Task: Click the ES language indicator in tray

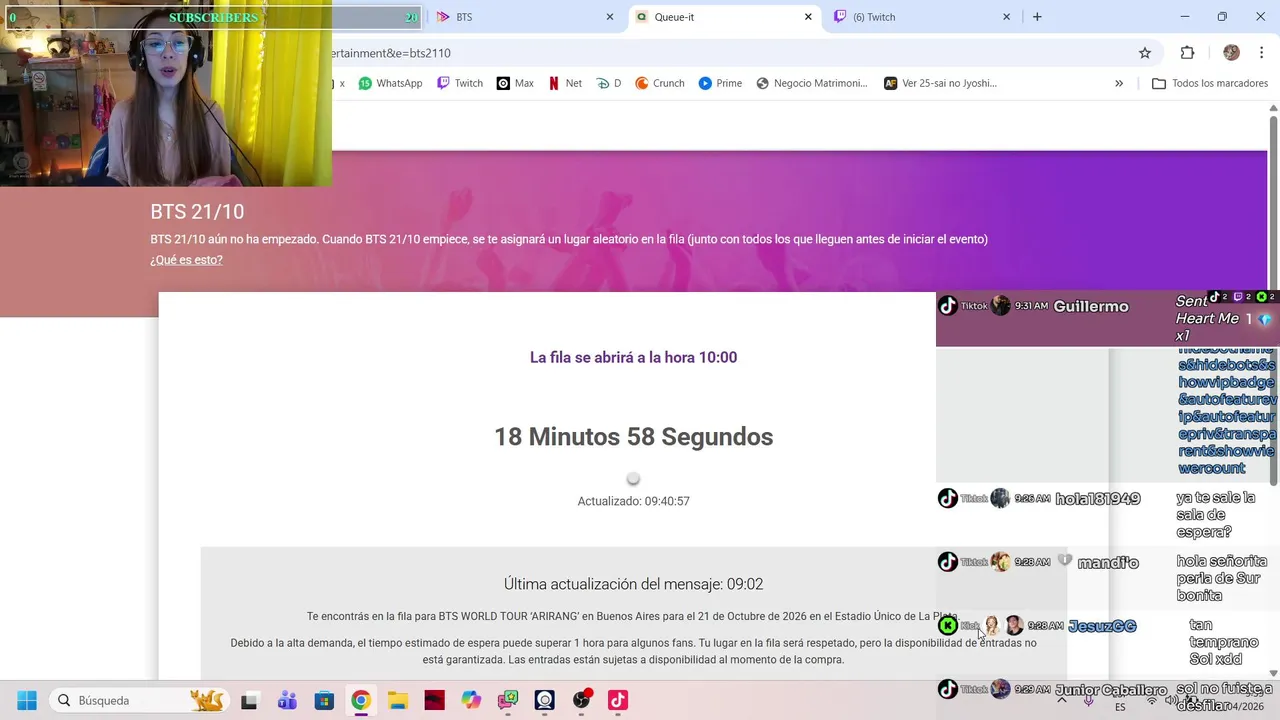Action: [1120, 707]
